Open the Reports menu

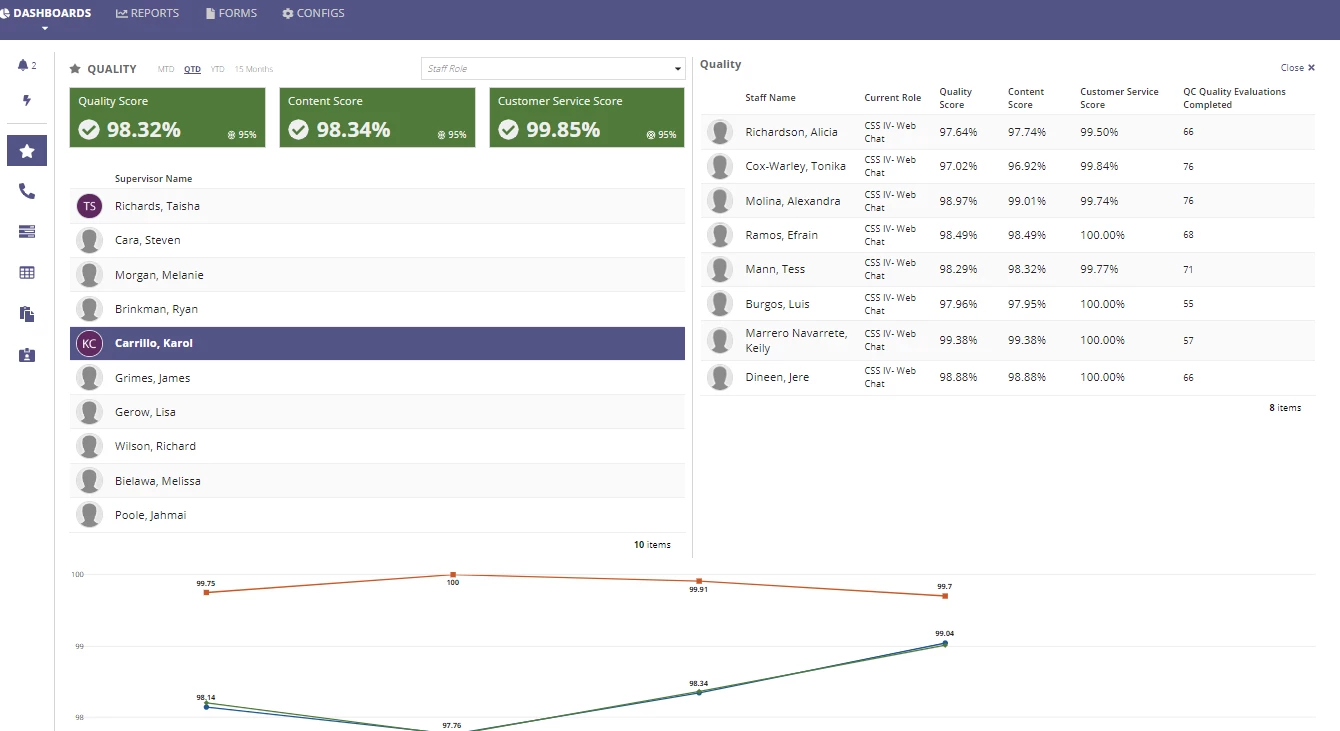tap(148, 13)
